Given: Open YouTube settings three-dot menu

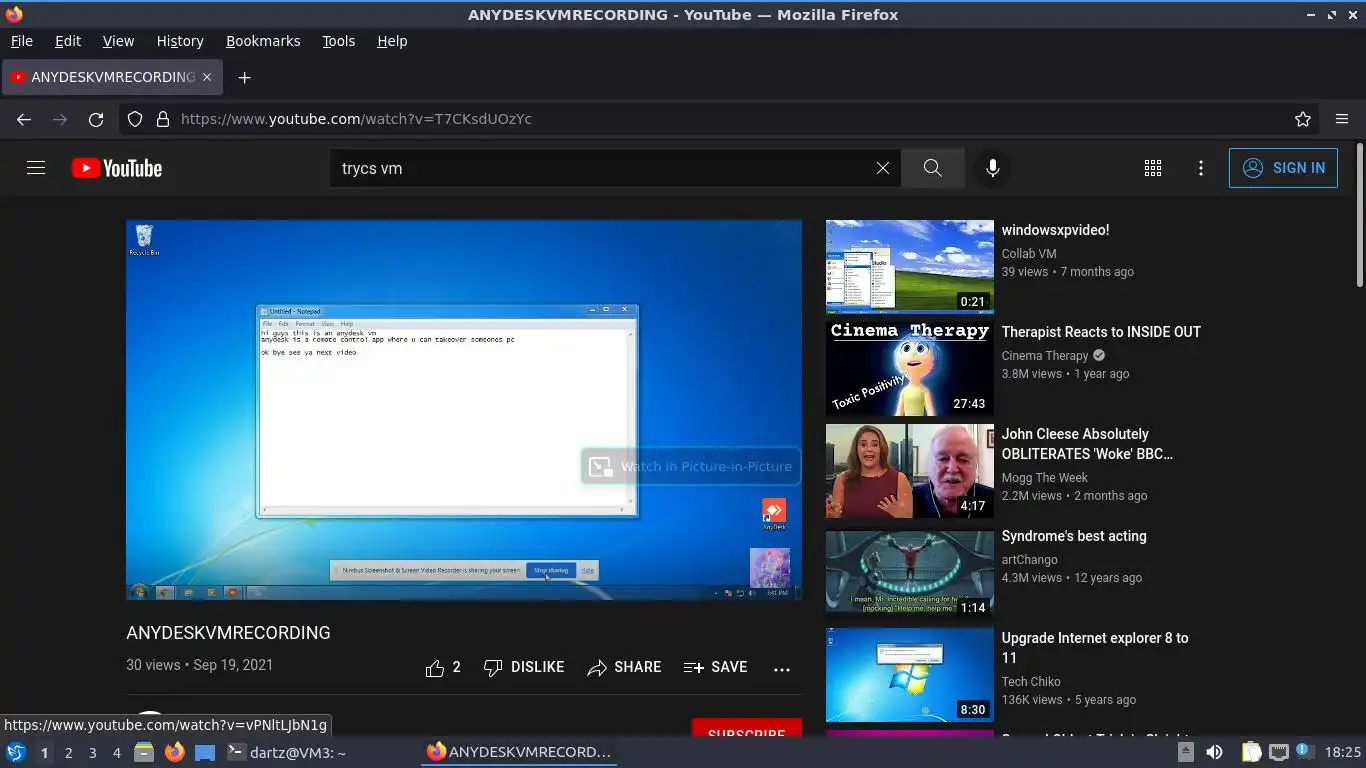Looking at the screenshot, I should [x=1201, y=168].
